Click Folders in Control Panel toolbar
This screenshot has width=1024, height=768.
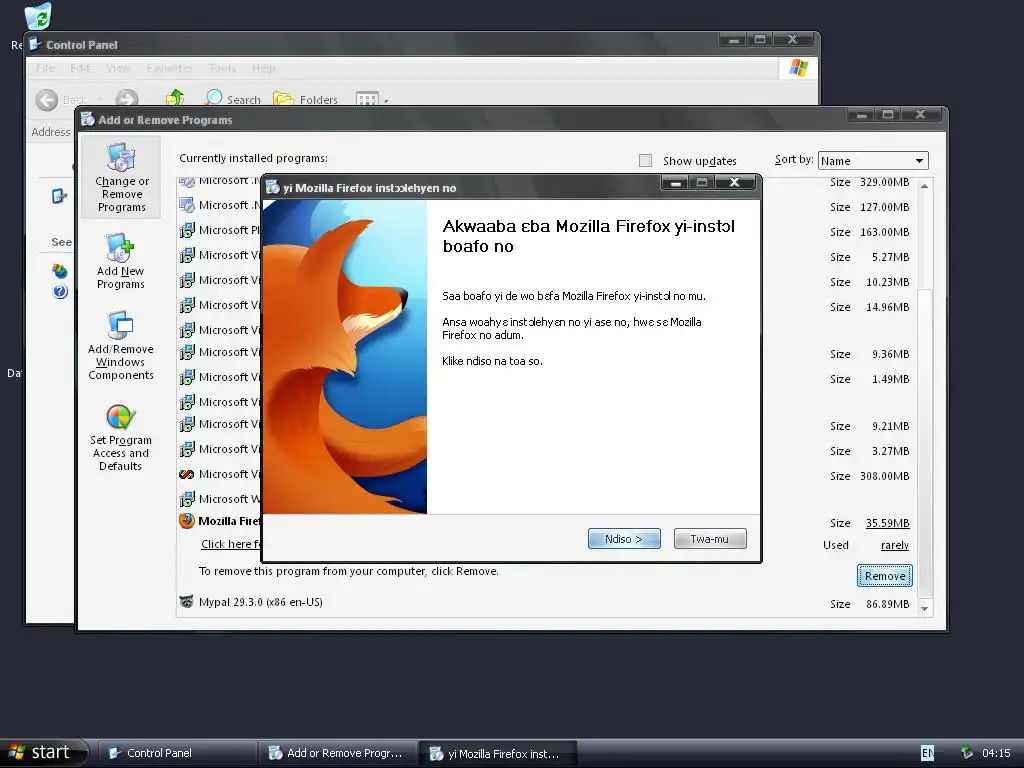click(306, 99)
